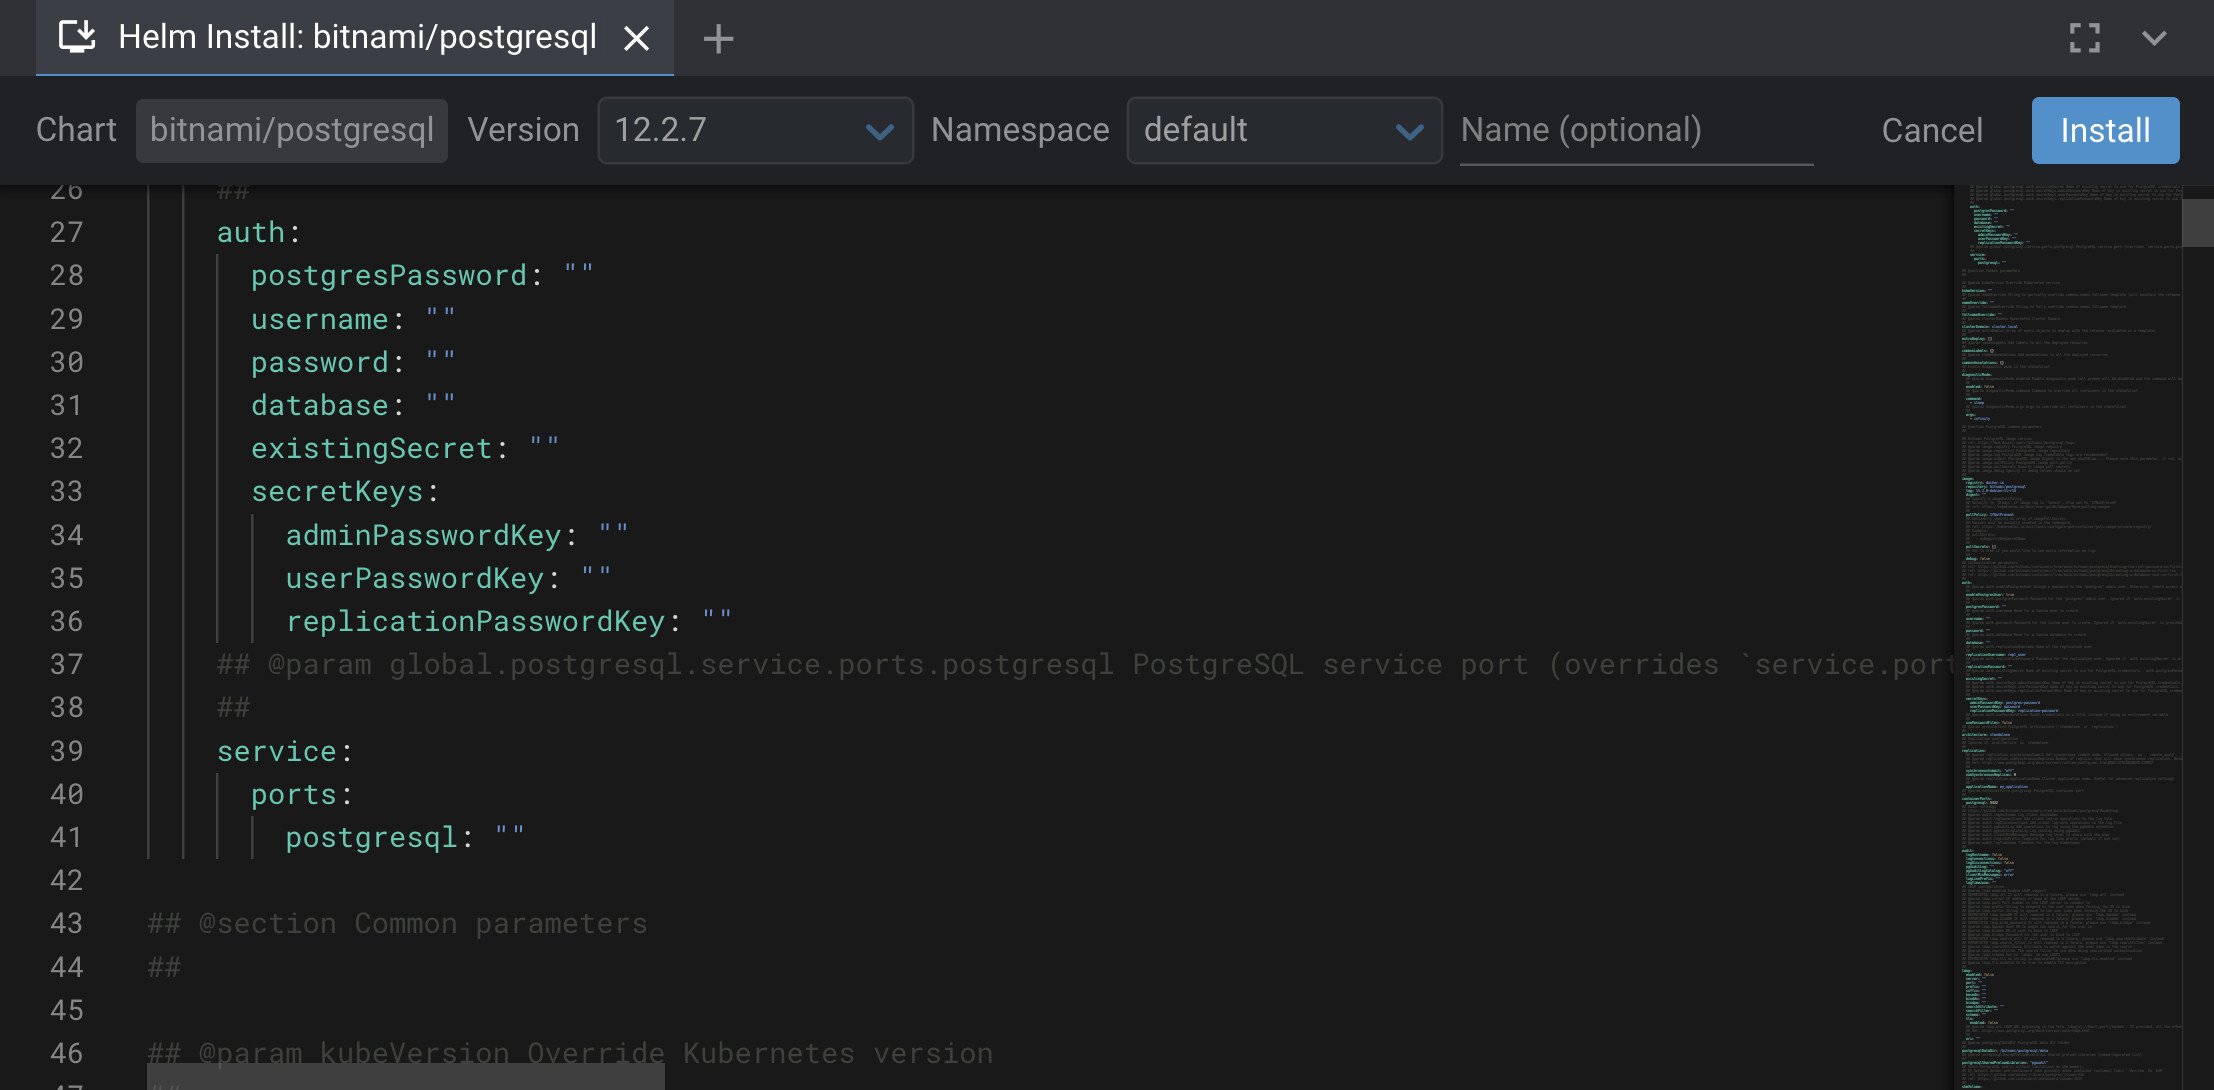This screenshot has width=2214, height=1090.
Task: Expand the Namespace default dropdown
Action: pos(1283,130)
